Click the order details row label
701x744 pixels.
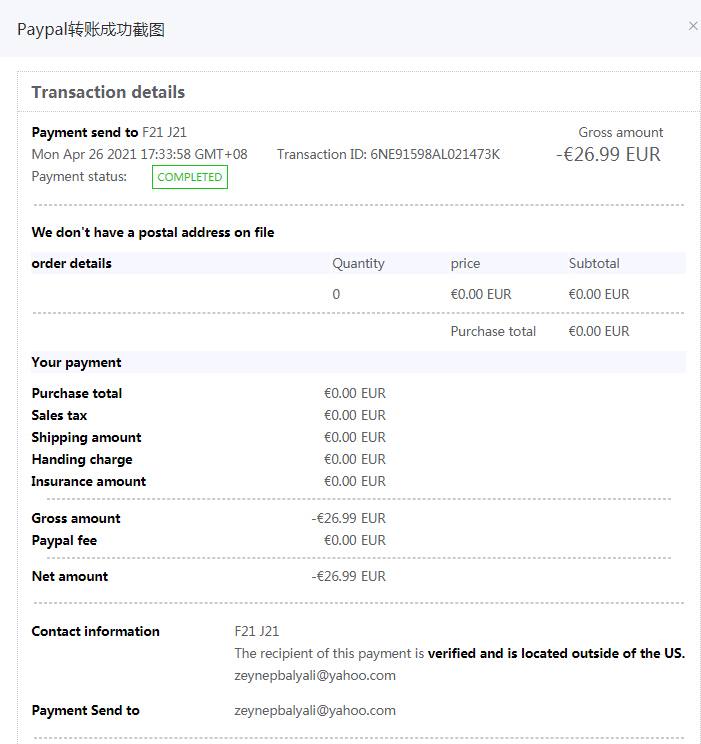(72, 263)
